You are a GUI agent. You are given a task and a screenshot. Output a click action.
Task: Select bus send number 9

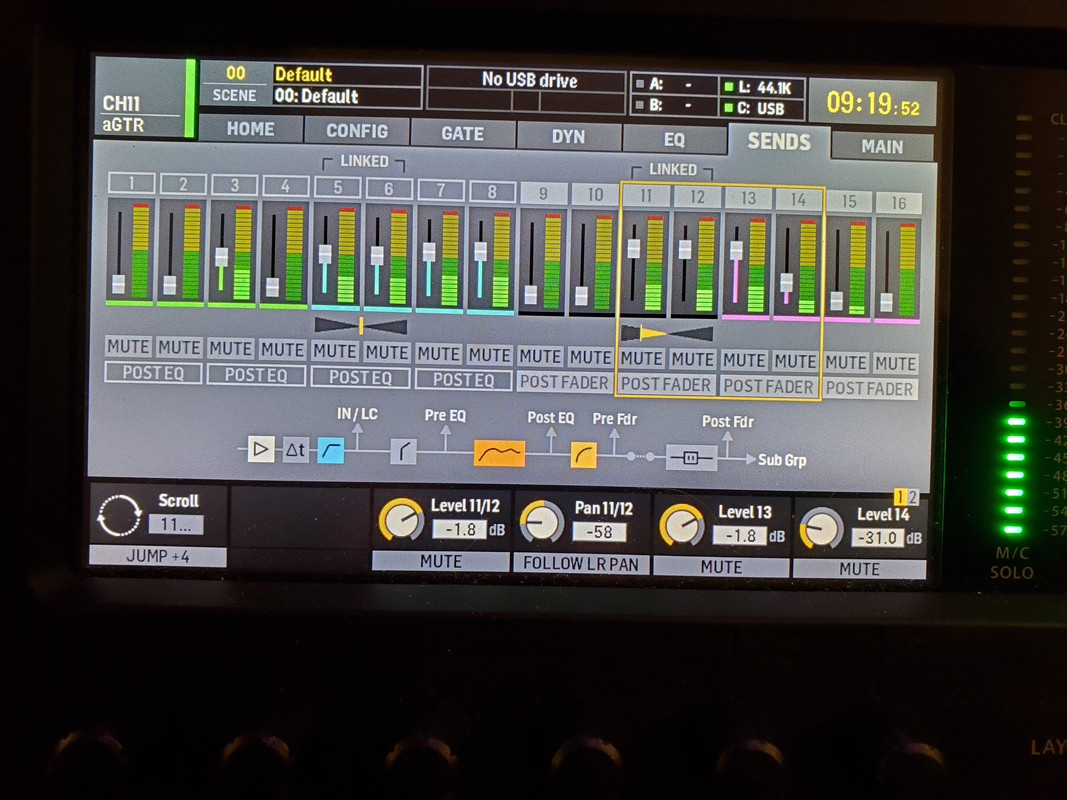pyautogui.click(x=543, y=193)
